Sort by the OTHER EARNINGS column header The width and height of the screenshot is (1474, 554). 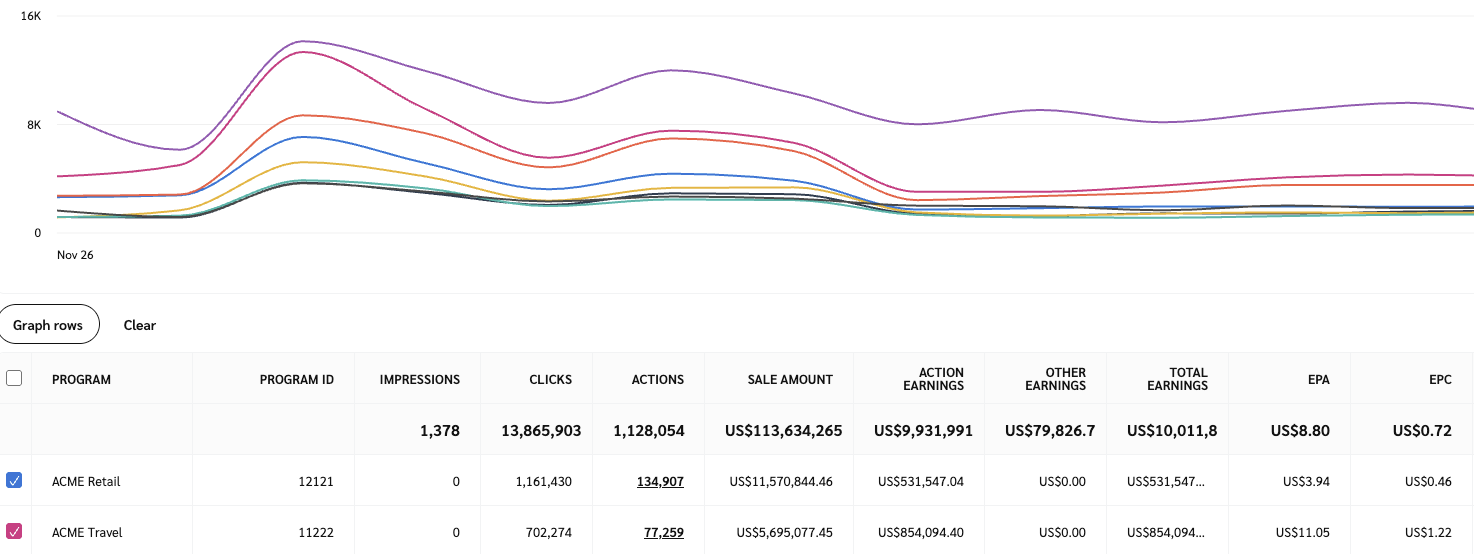1055,379
